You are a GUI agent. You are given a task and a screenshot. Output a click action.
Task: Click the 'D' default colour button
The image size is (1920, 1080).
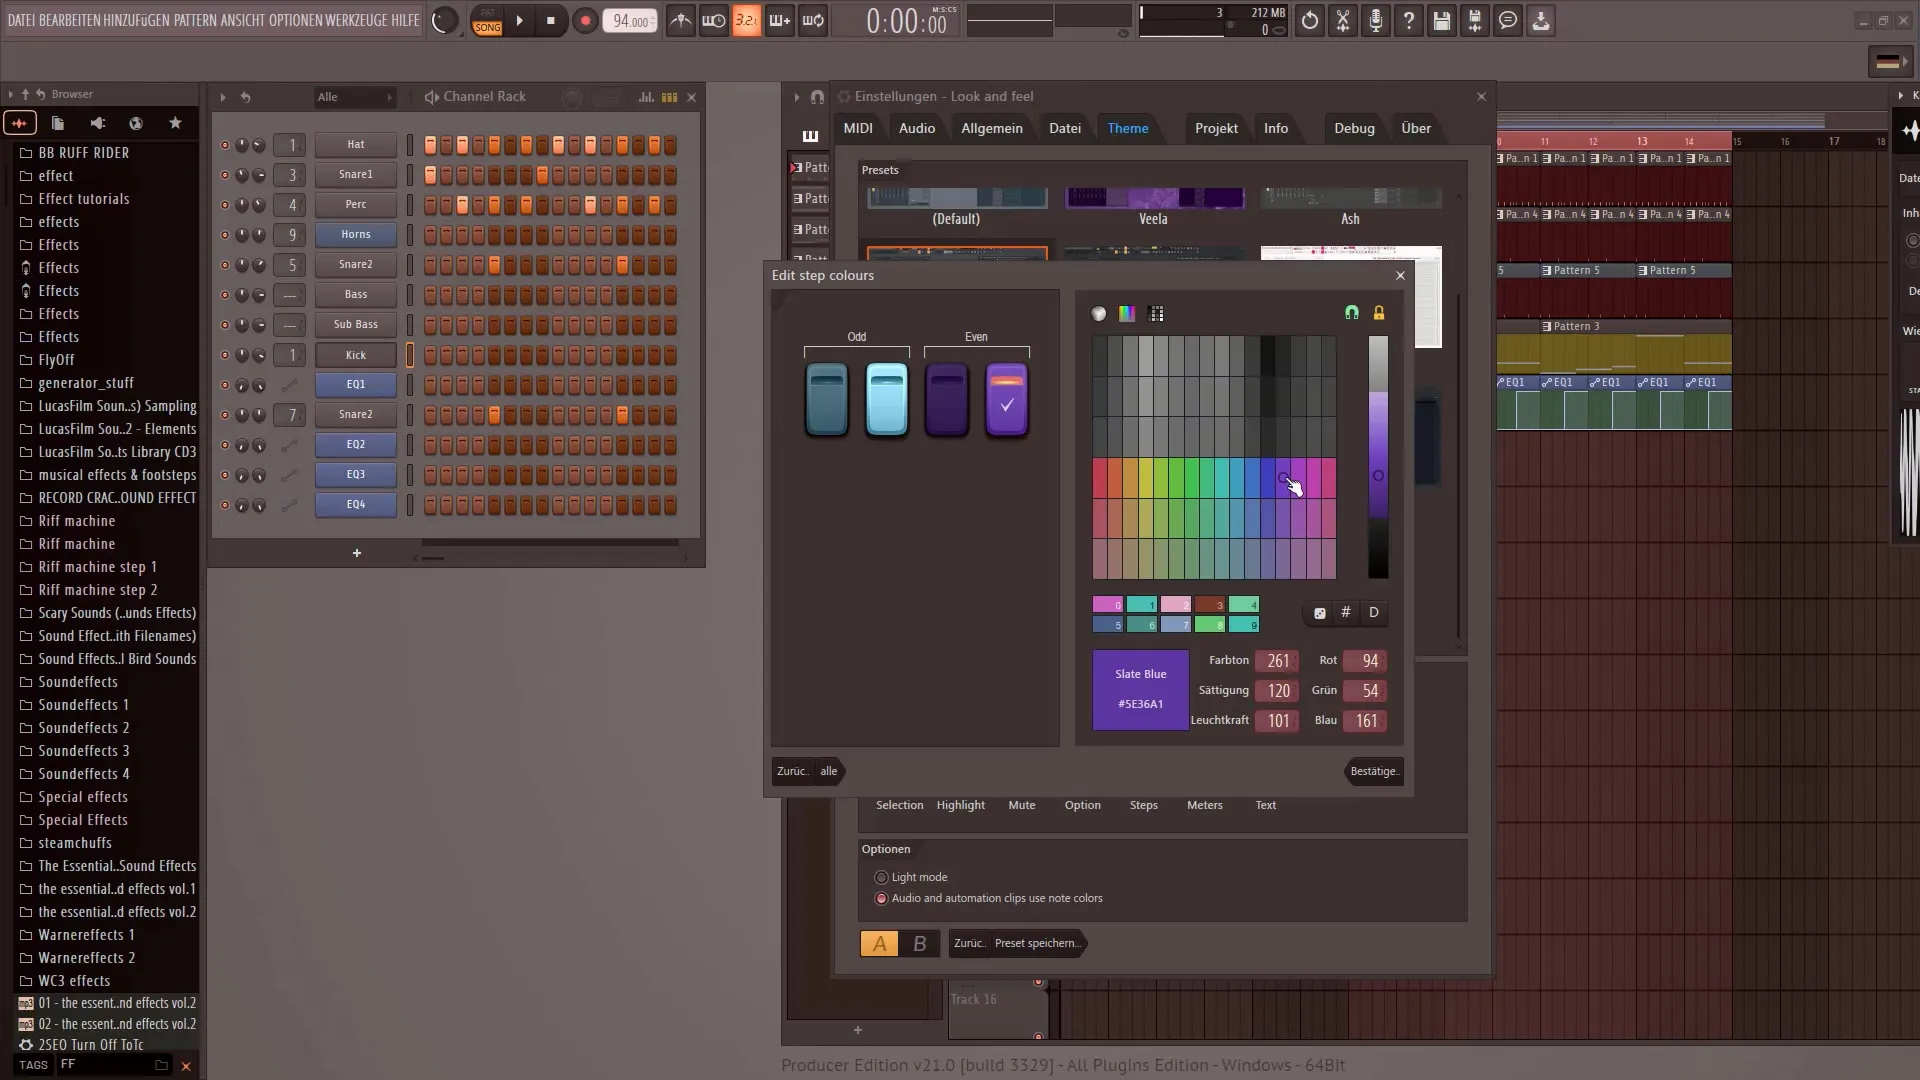[x=1374, y=613]
